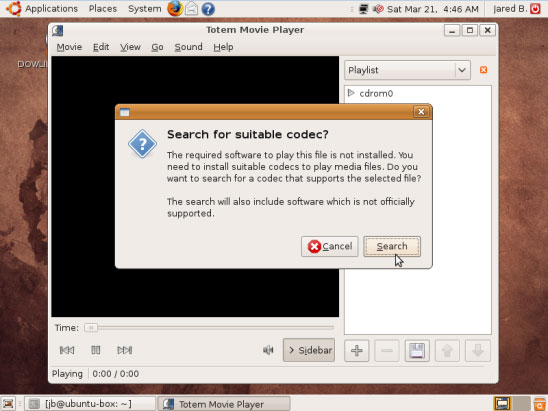Skip to next track
The height and width of the screenshot is (411, 548).
pos(124,350)
